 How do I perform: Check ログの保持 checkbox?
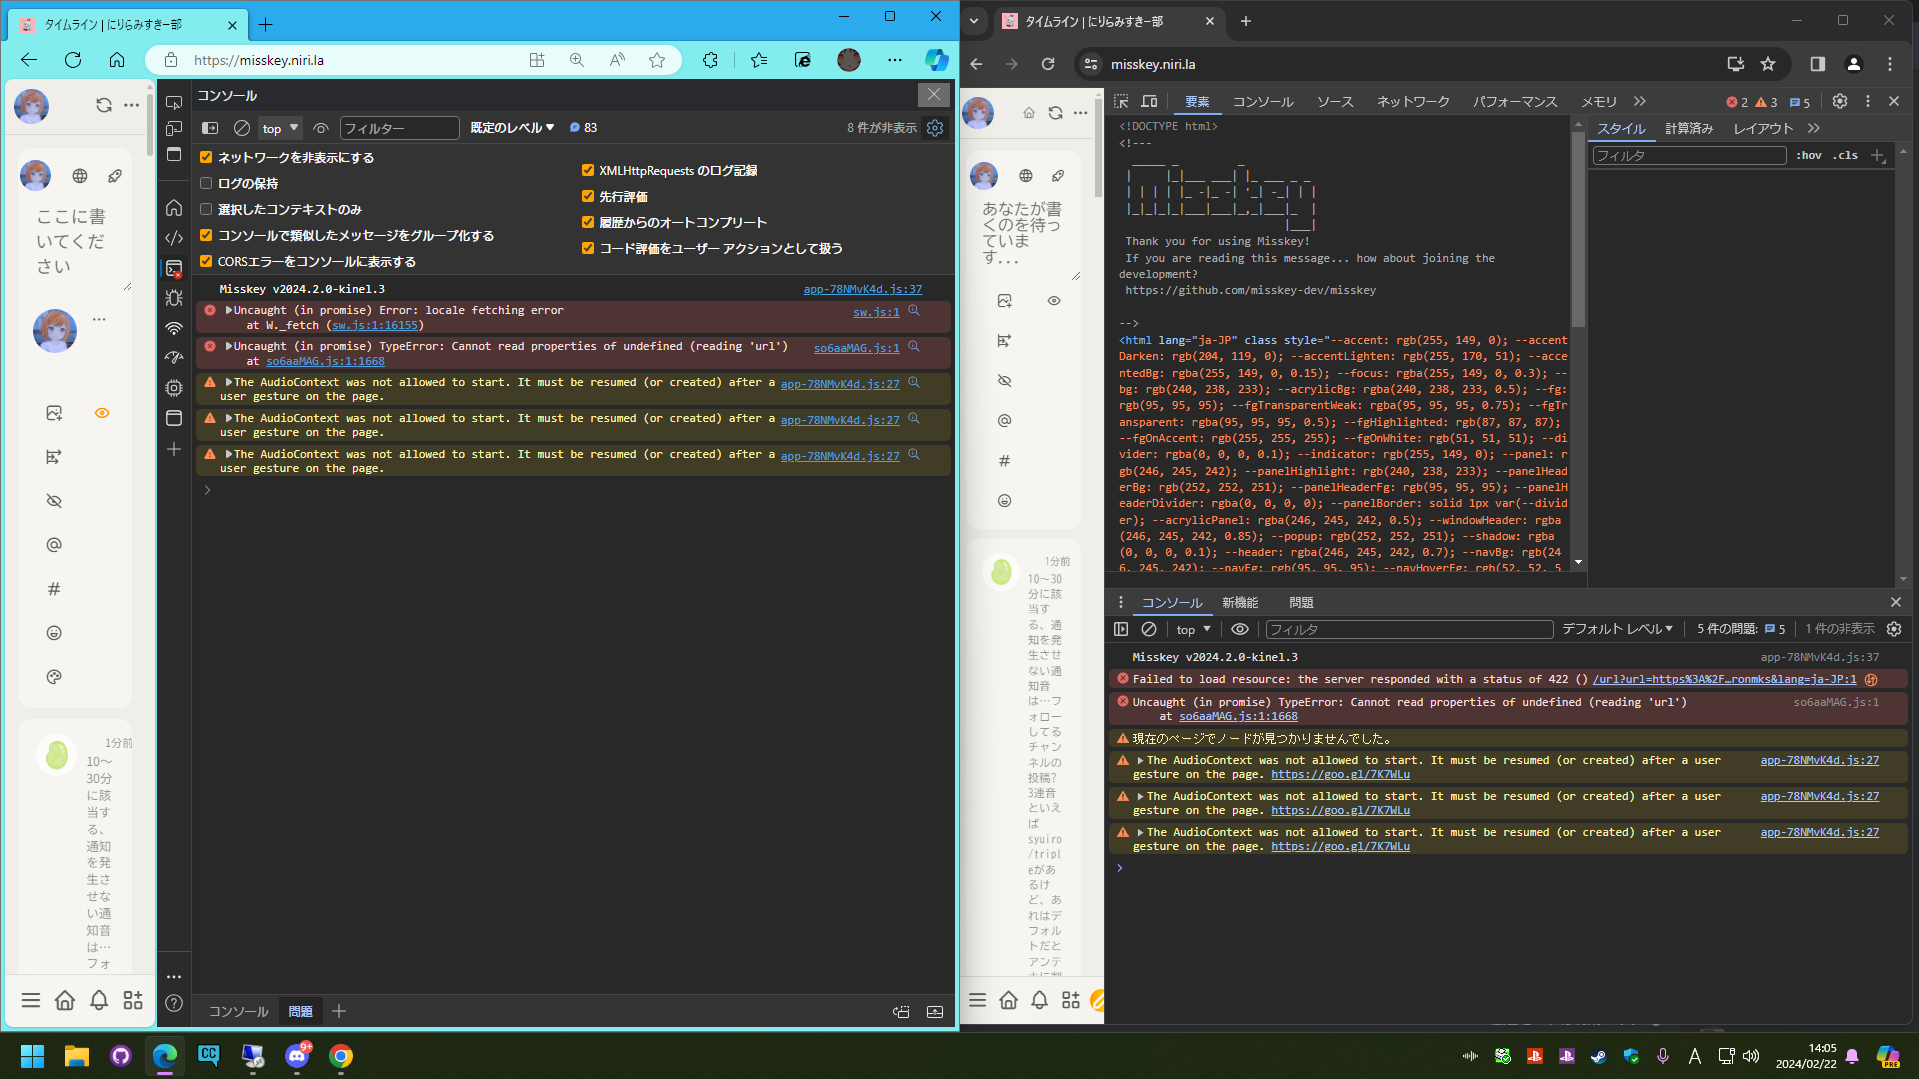206,183
